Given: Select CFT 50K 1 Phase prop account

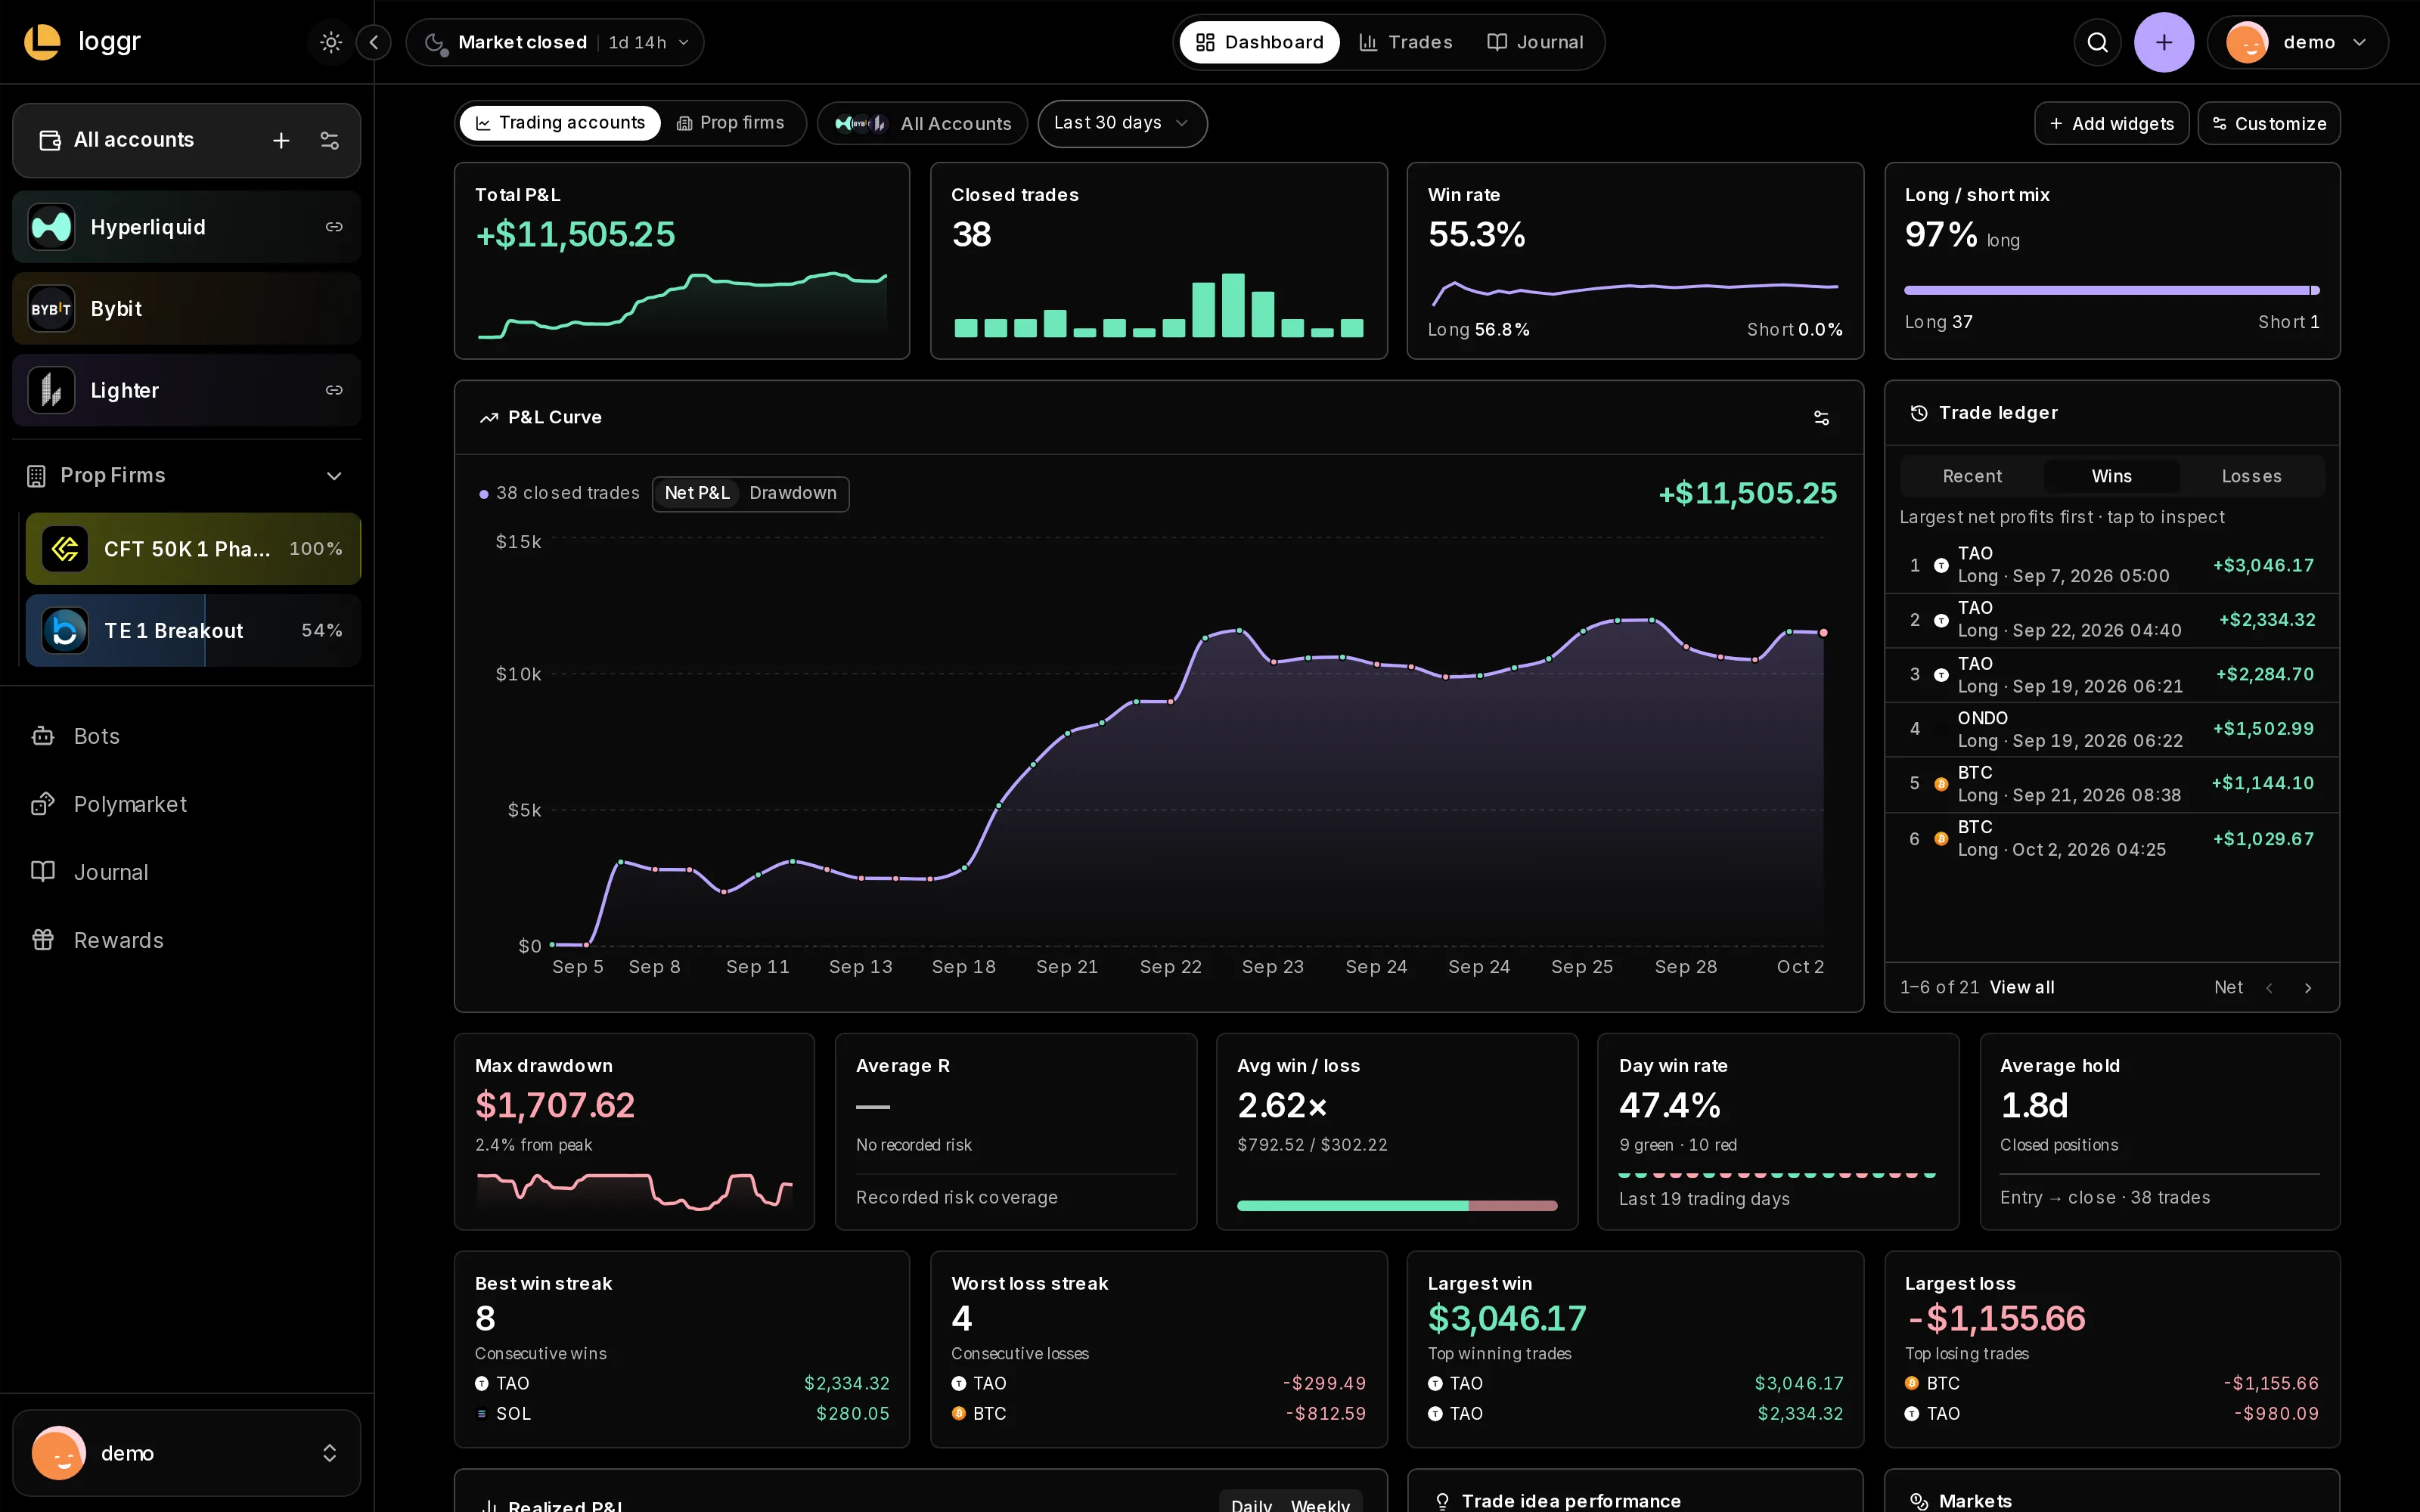Looking at the screenshot, I should click(193, 549).
